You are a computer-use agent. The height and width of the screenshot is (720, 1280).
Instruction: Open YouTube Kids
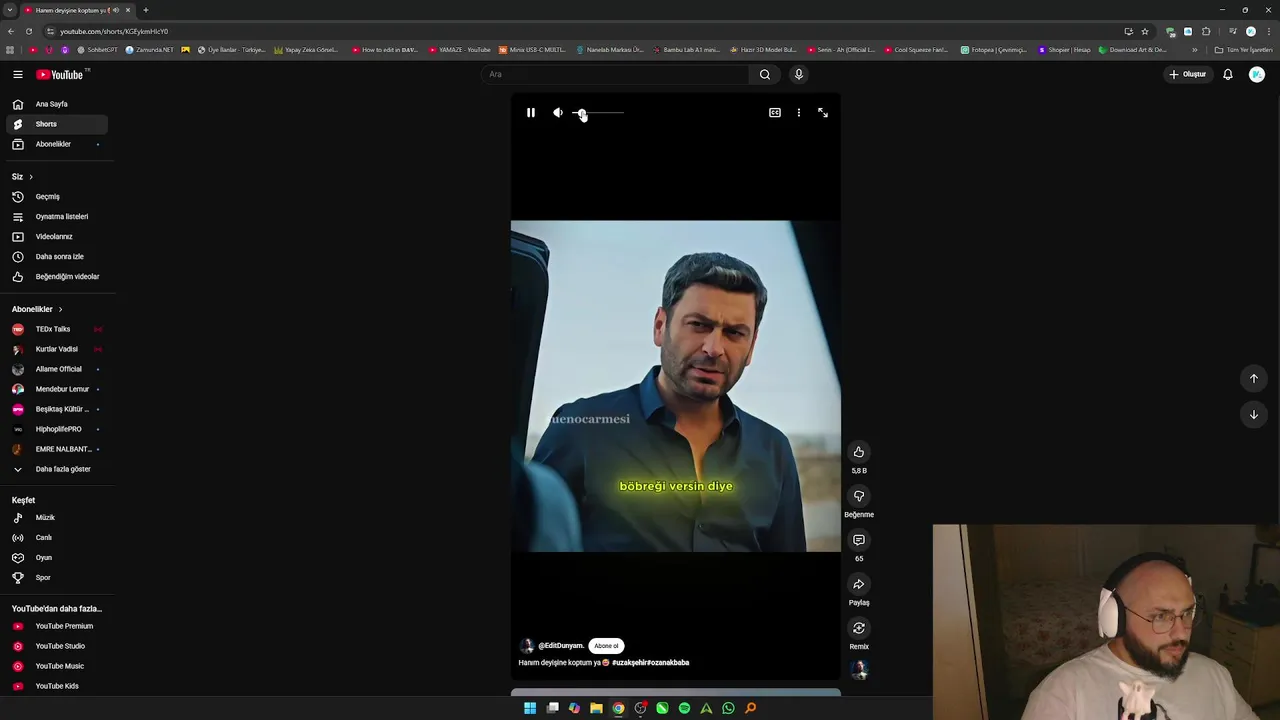(56, 686)
